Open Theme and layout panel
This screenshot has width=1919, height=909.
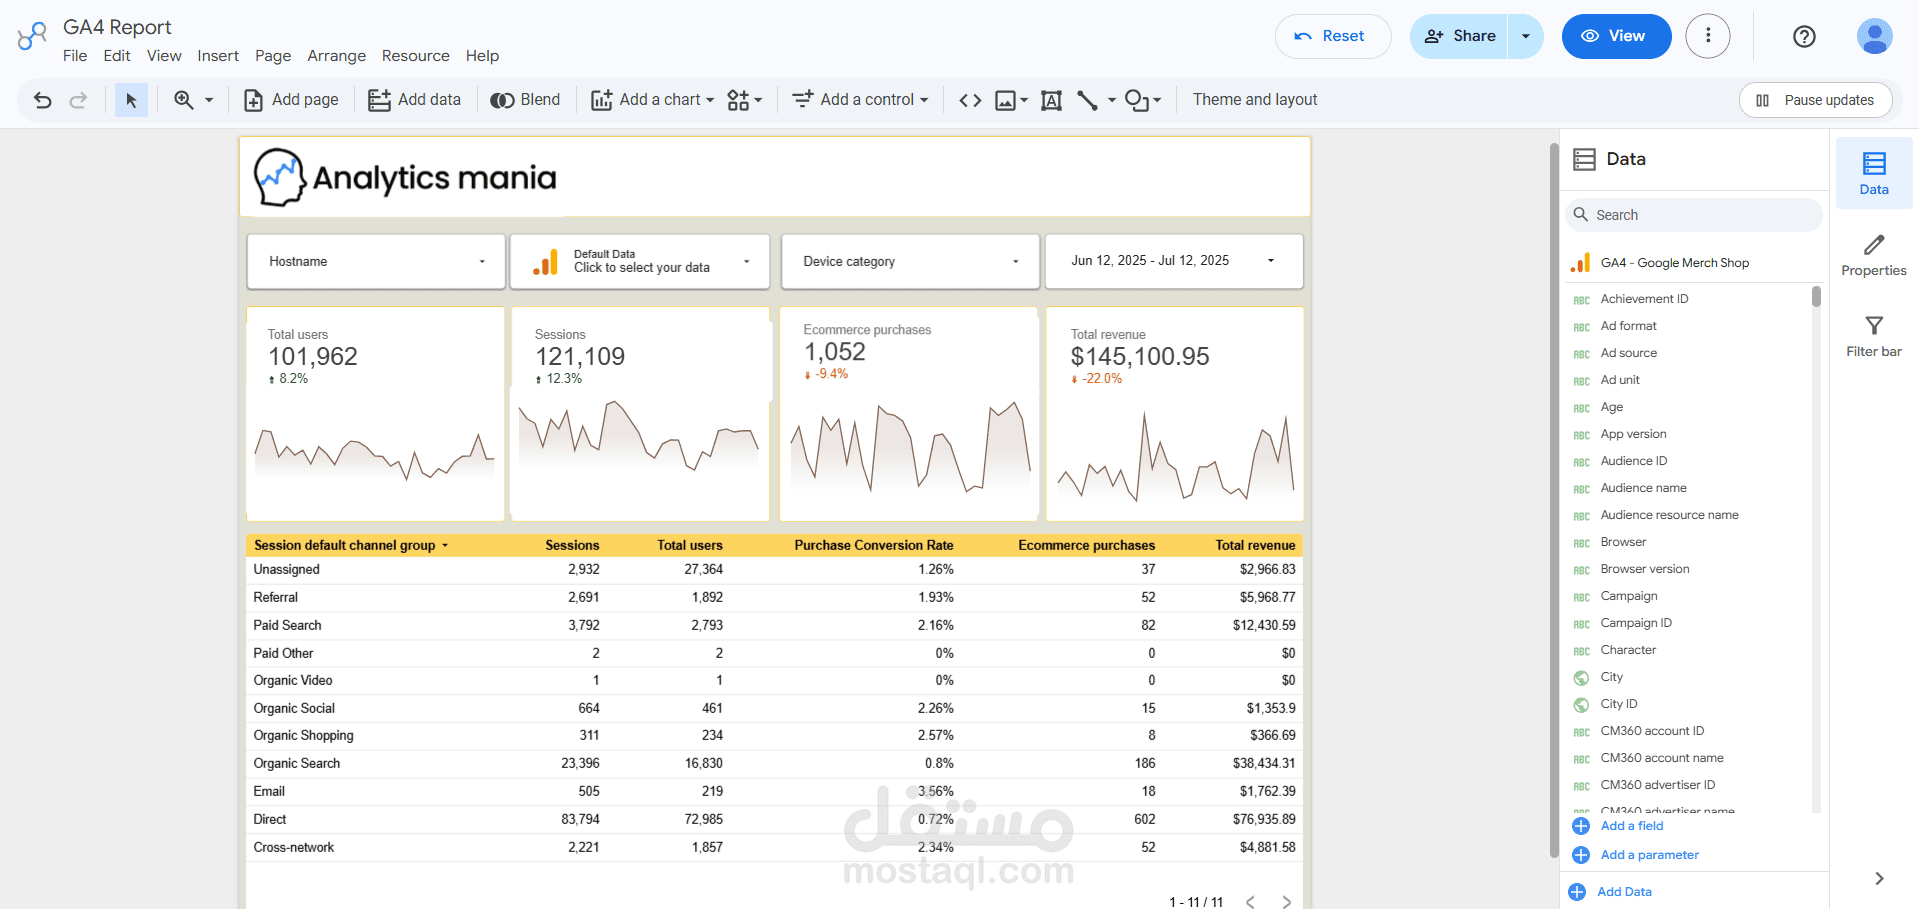[x=1255, y=100]
